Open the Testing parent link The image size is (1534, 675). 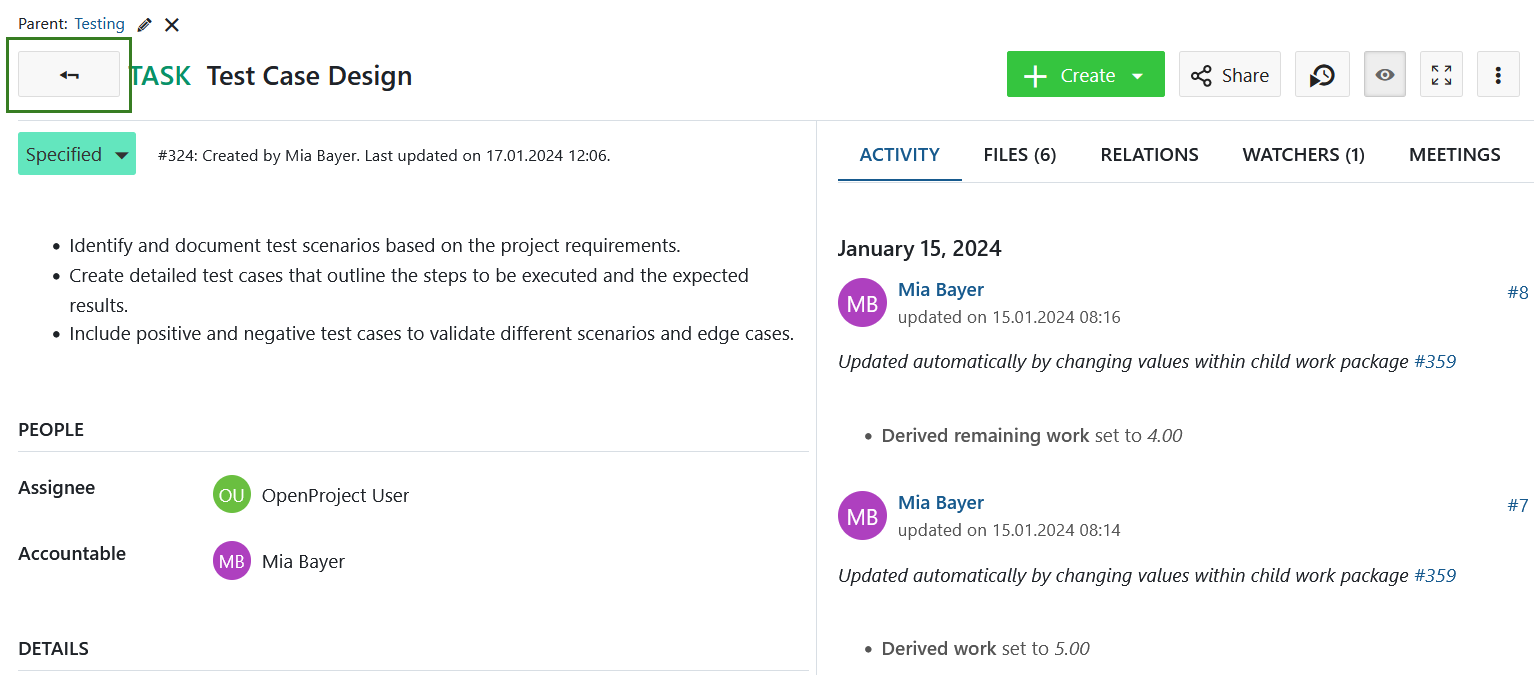click(x=99, y=24)
